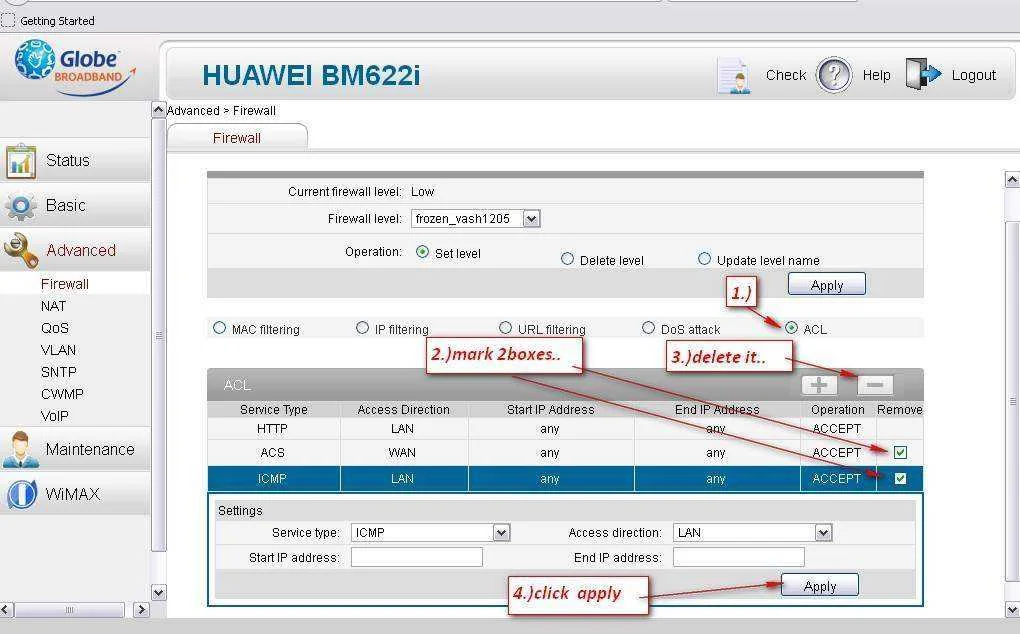
Task: Select the HTTP row in ACL table
Action: tap(565, 429)
